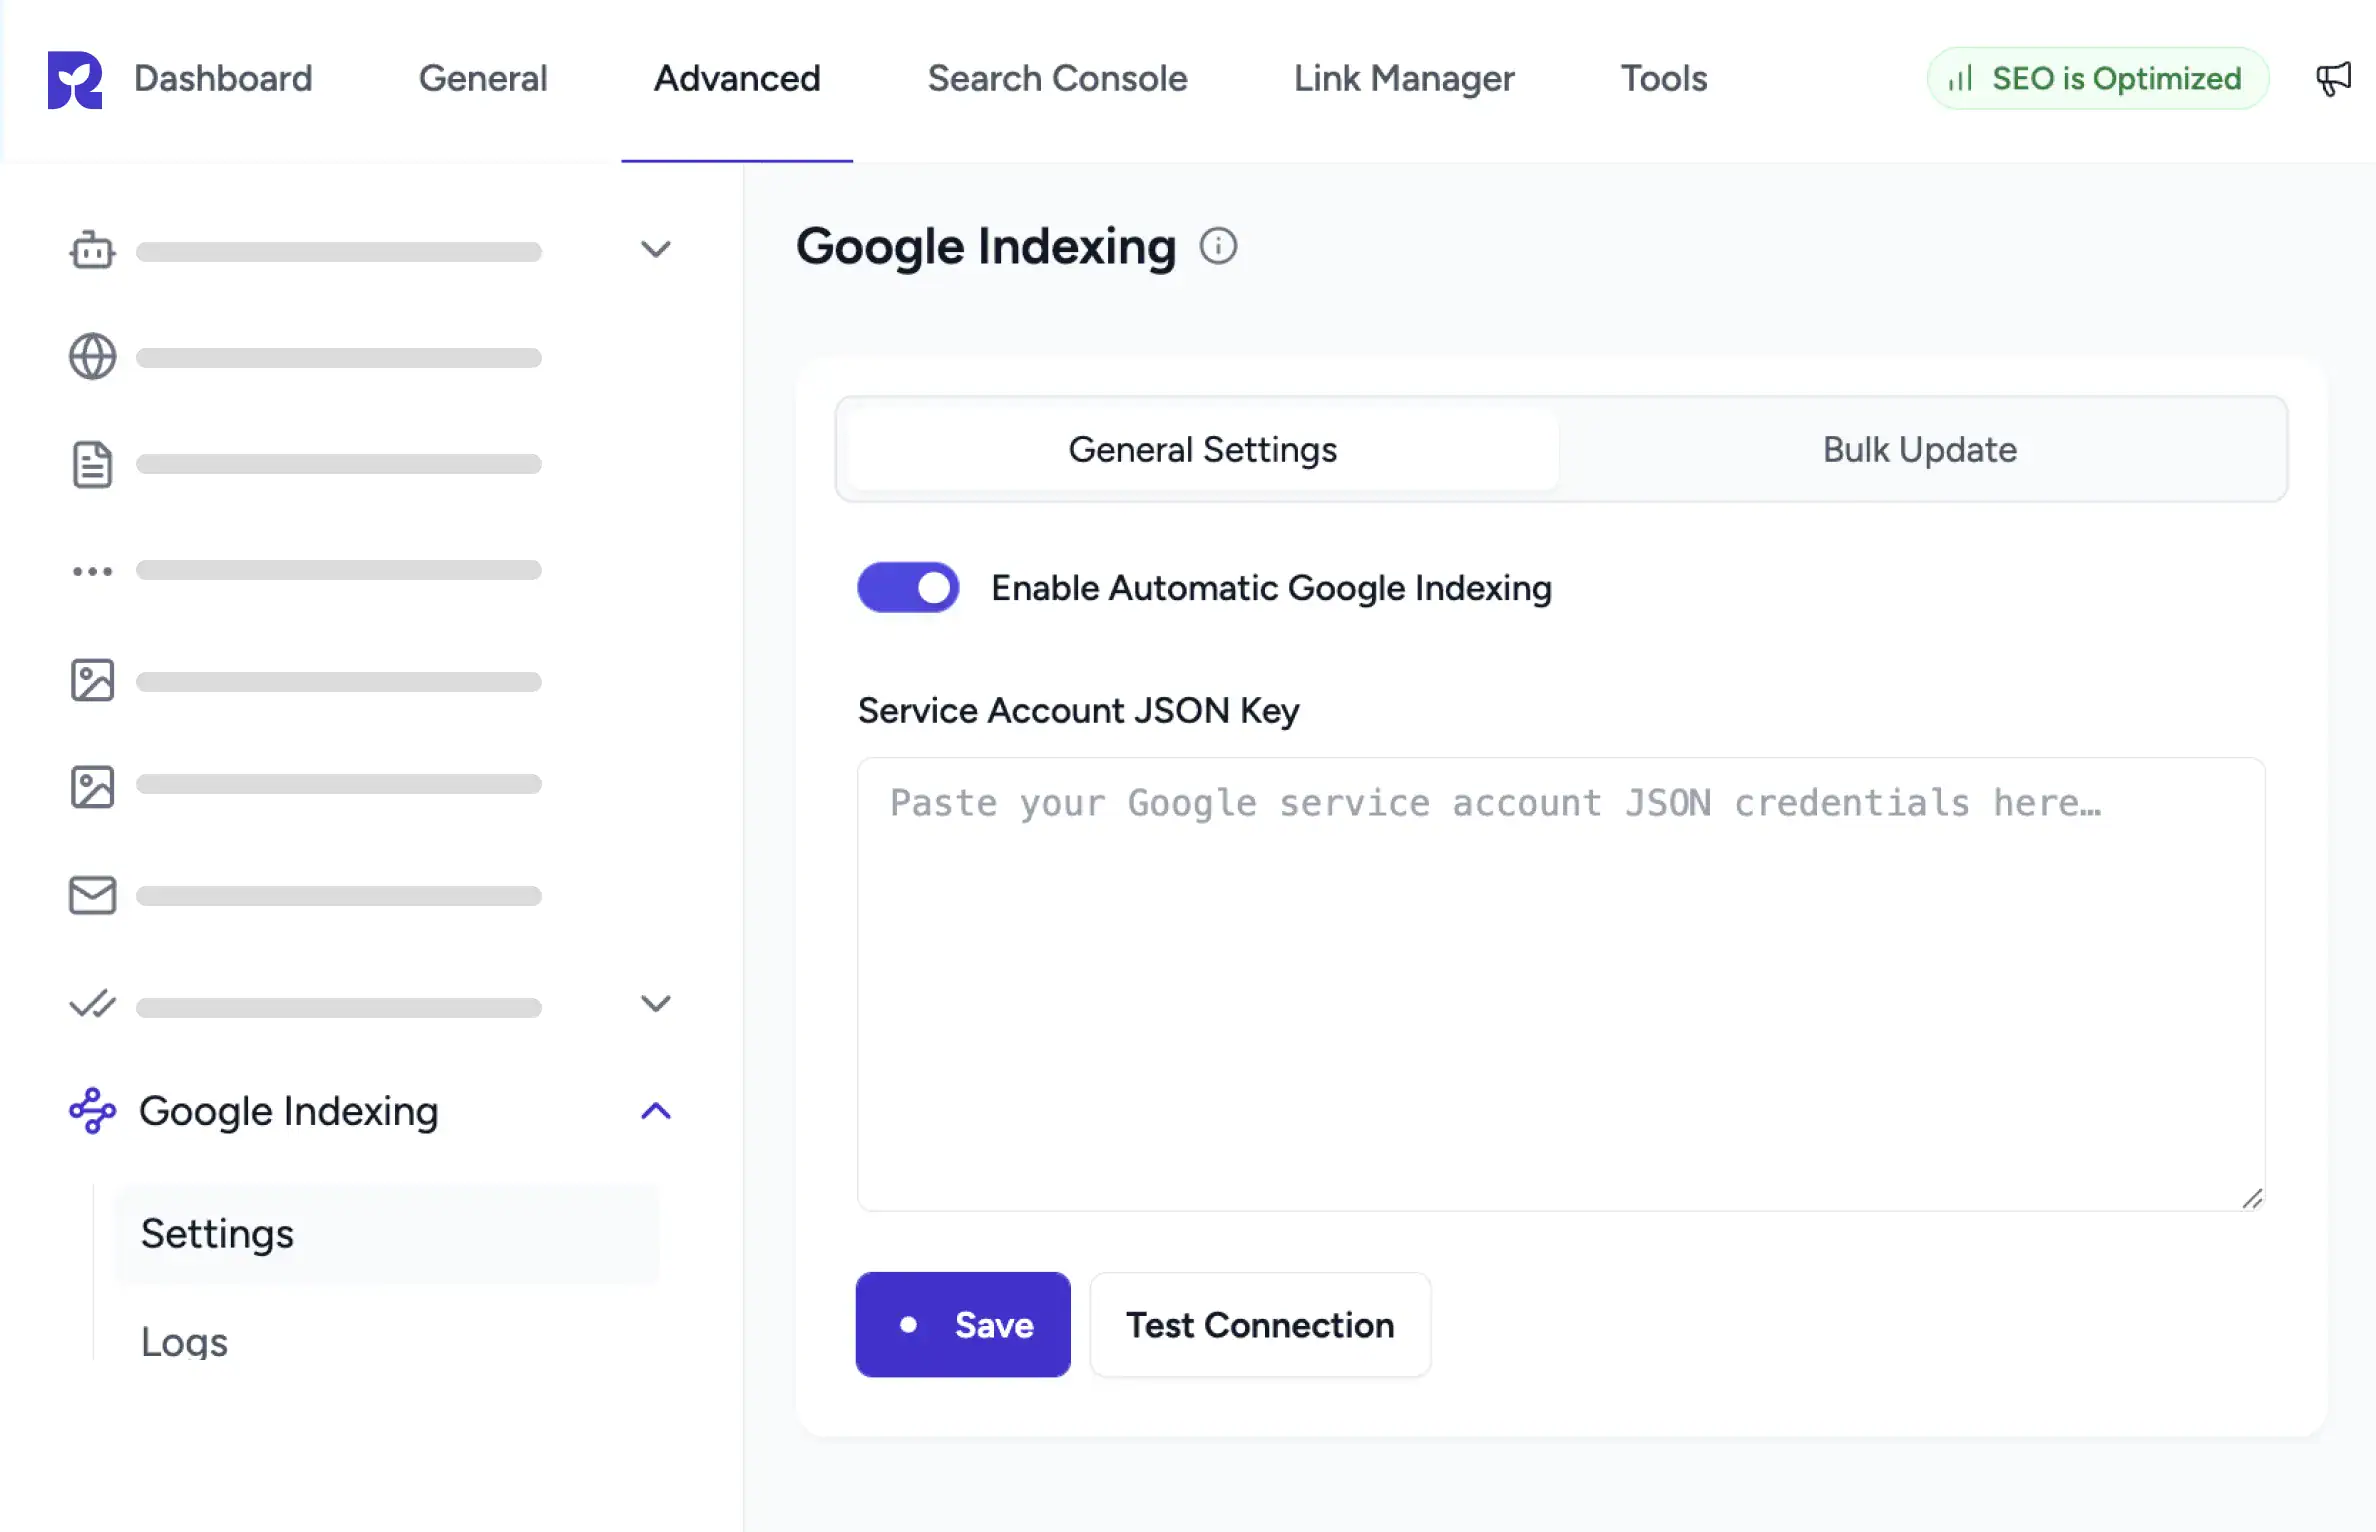Image resolution: width=2376 pixels, height=1532 pixels.
Task: Switch to the General tab
Action: click(483, 78)
